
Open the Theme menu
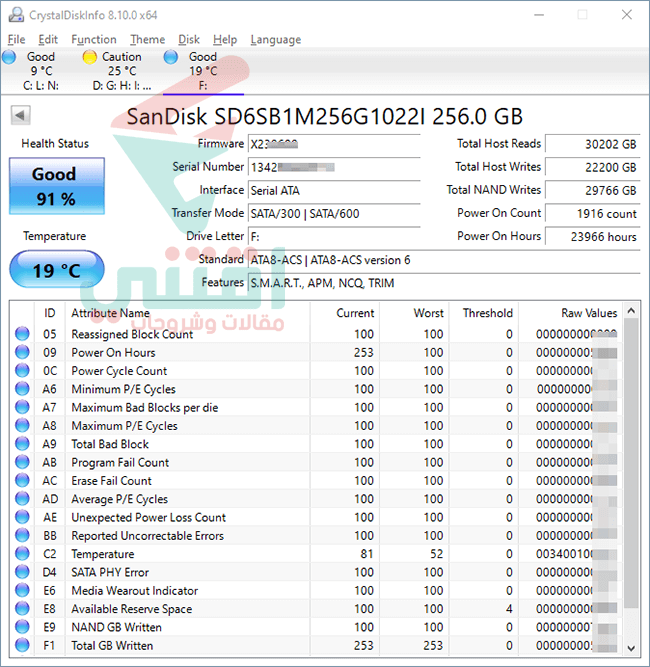148,40
